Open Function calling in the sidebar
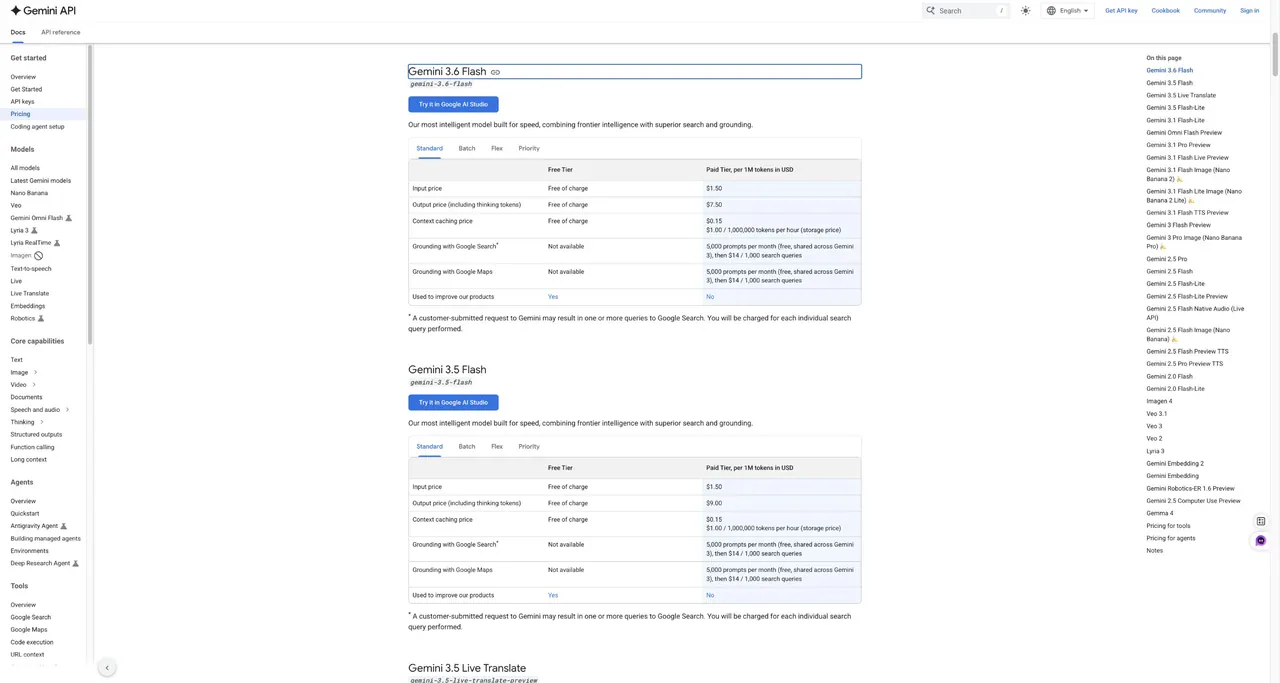The width and height of the screenshot is (1280, 683). [x=33, y=447]
